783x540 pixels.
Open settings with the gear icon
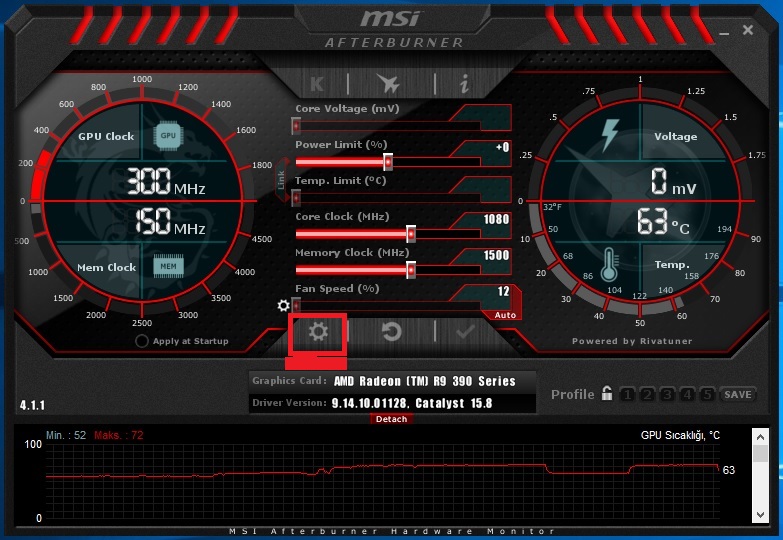point(318,331)
